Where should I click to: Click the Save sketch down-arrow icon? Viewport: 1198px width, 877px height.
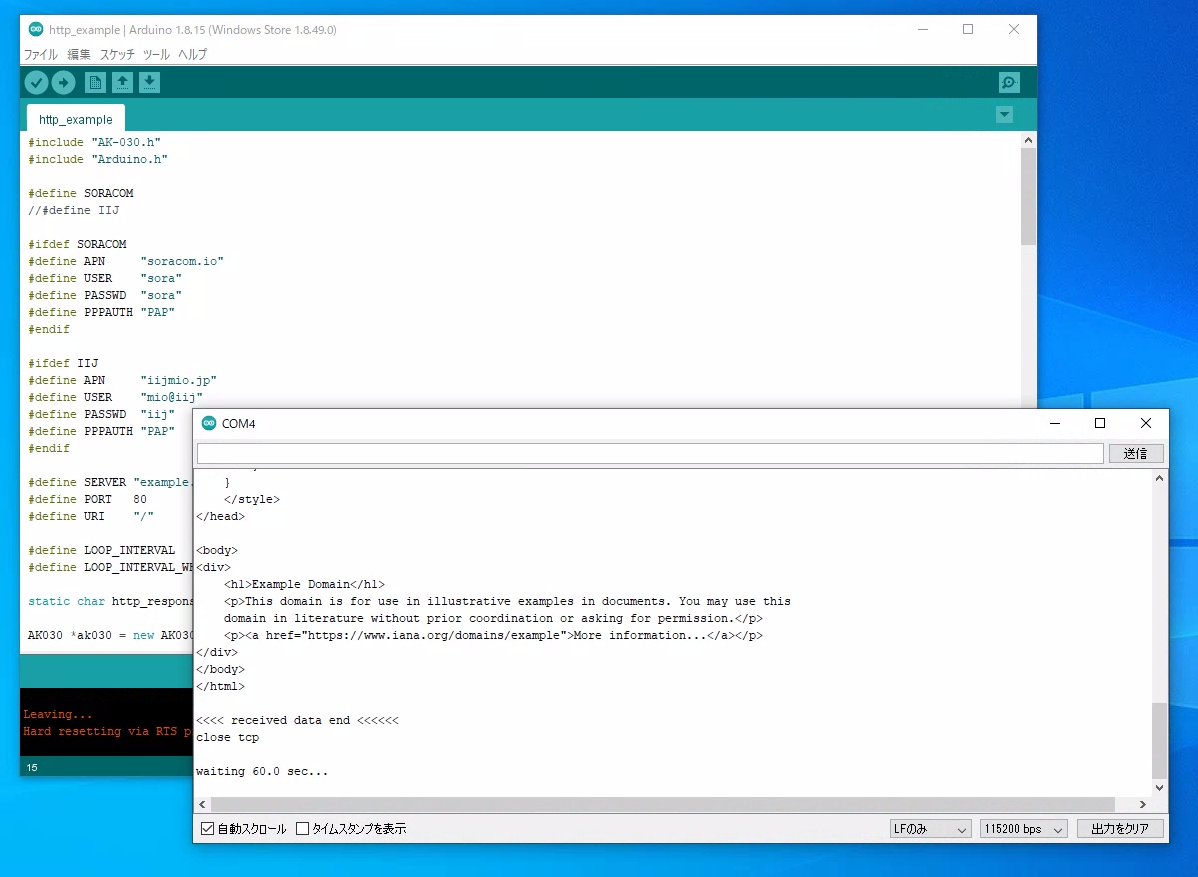pos(150,83)
